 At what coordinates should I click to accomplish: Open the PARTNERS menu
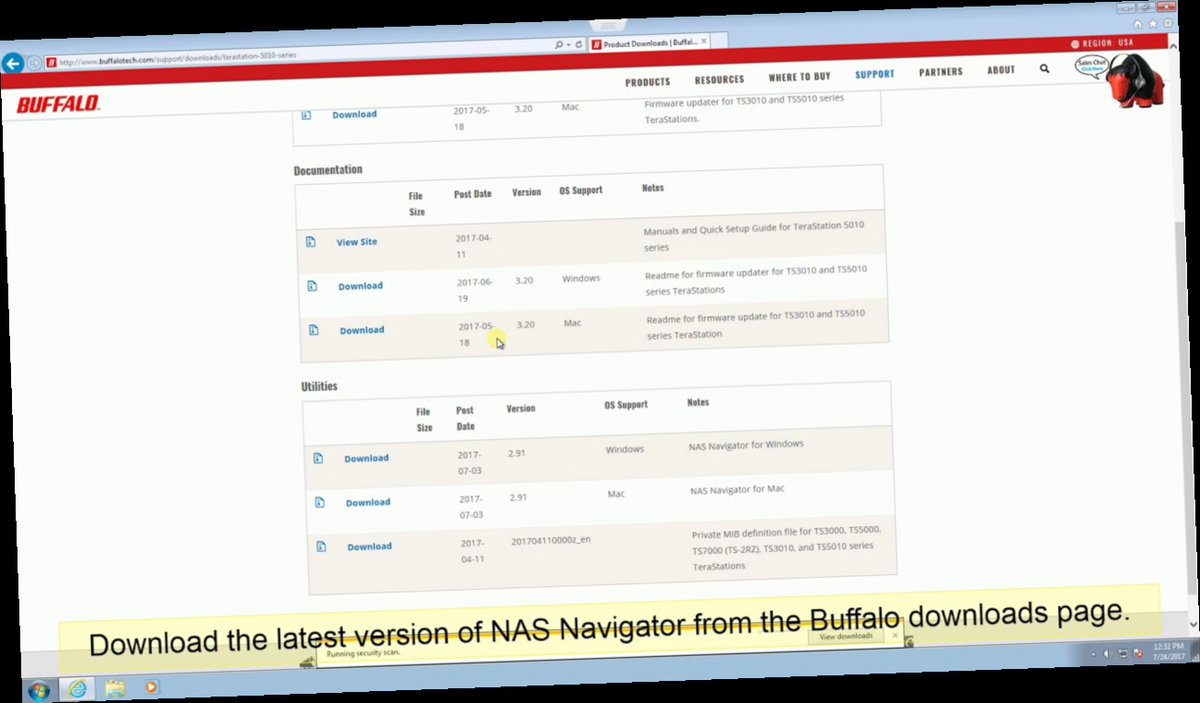[941, 72]
